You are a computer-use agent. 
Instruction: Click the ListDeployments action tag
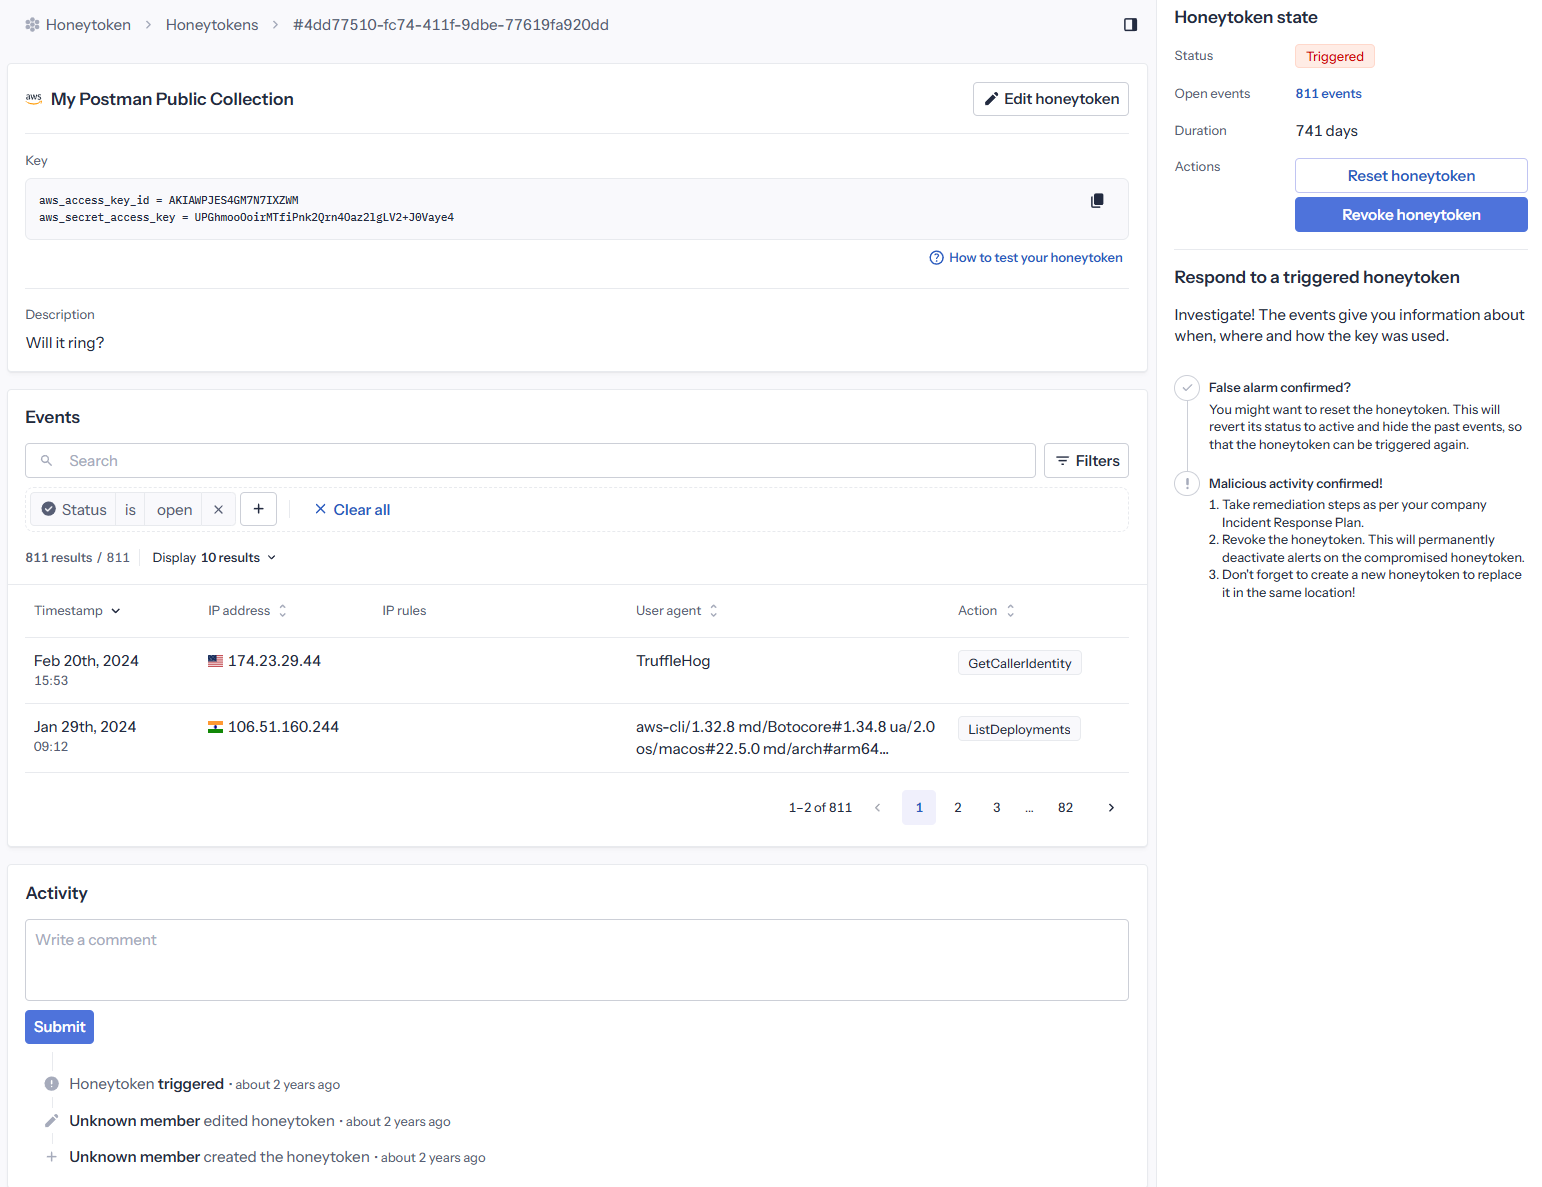[1019, 729]
